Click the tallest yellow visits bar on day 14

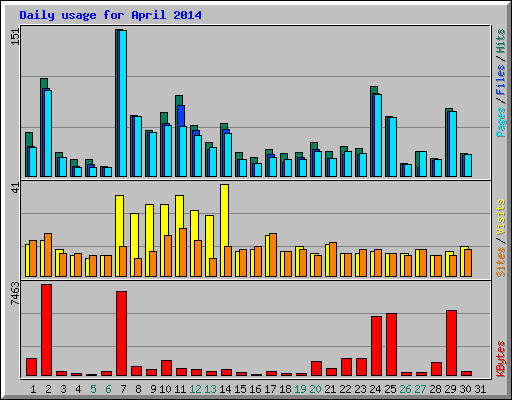[x=224, y=215]
